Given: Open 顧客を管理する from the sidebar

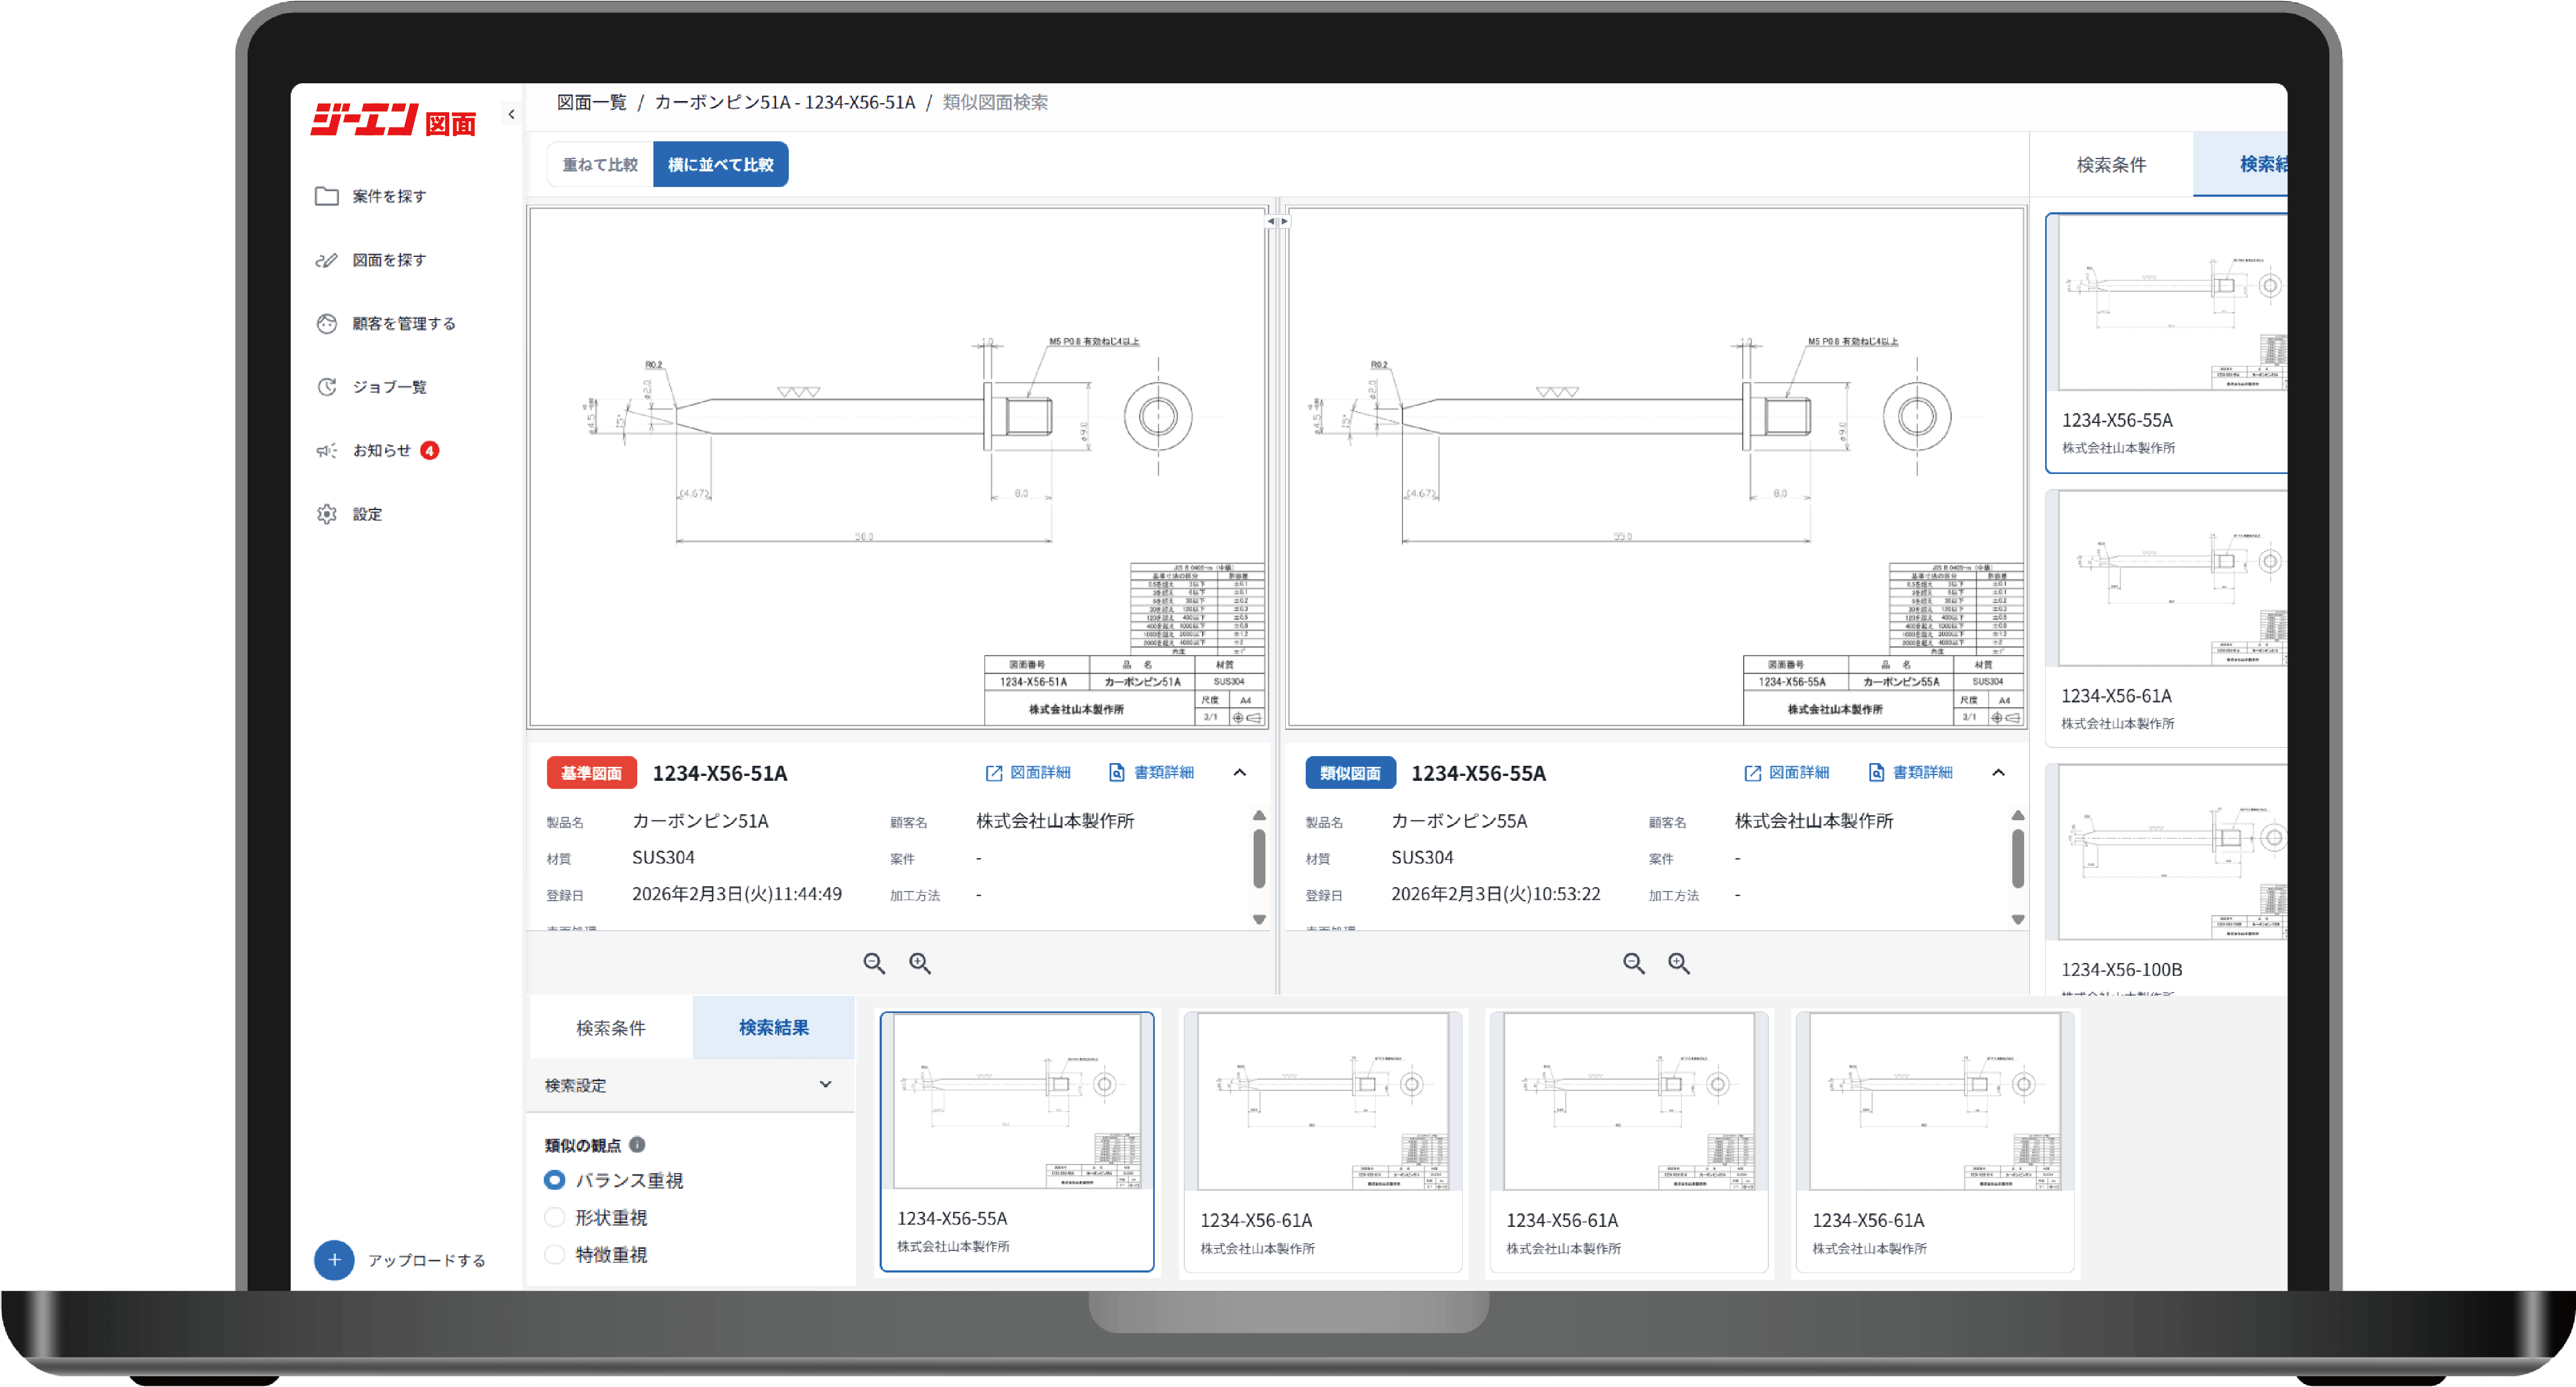Looking at the screenshot, I should (x=403, y=323).
